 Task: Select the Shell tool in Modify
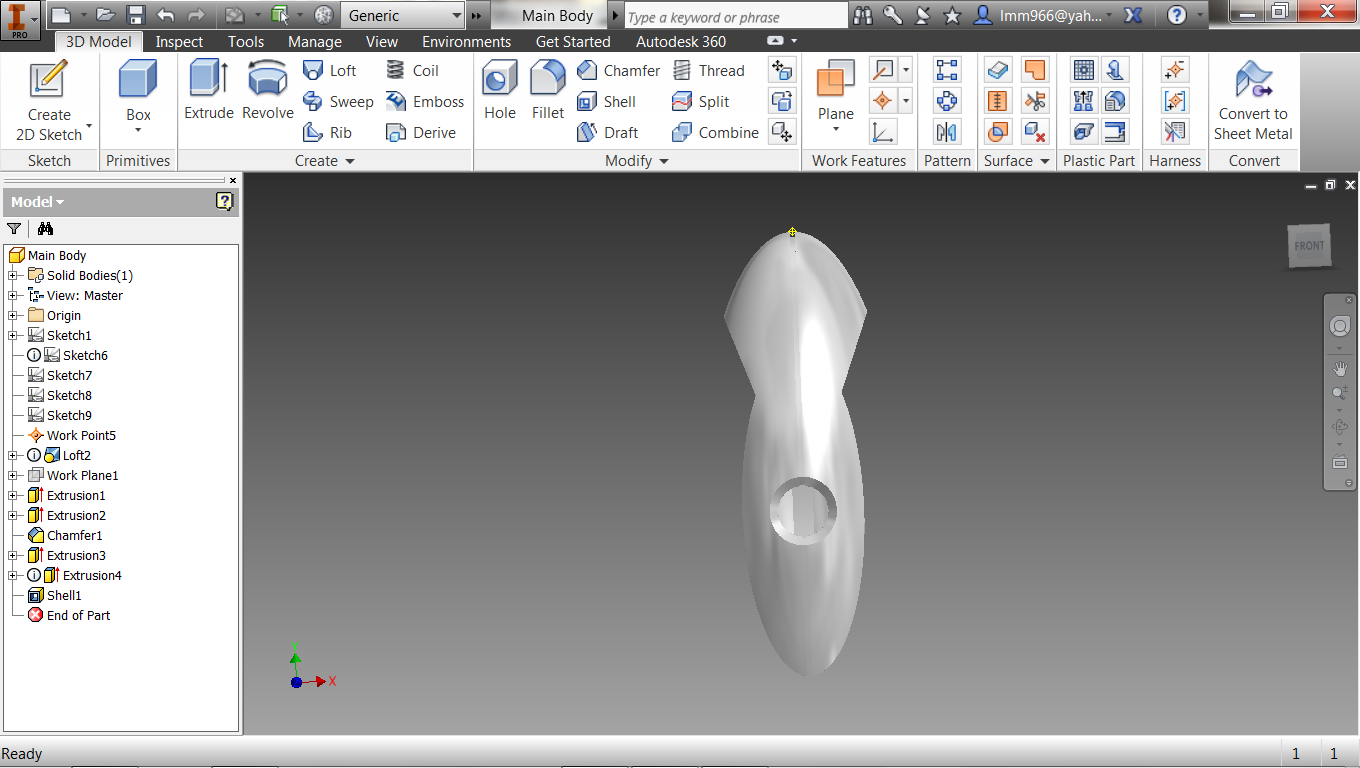click(x=607, y=101)
